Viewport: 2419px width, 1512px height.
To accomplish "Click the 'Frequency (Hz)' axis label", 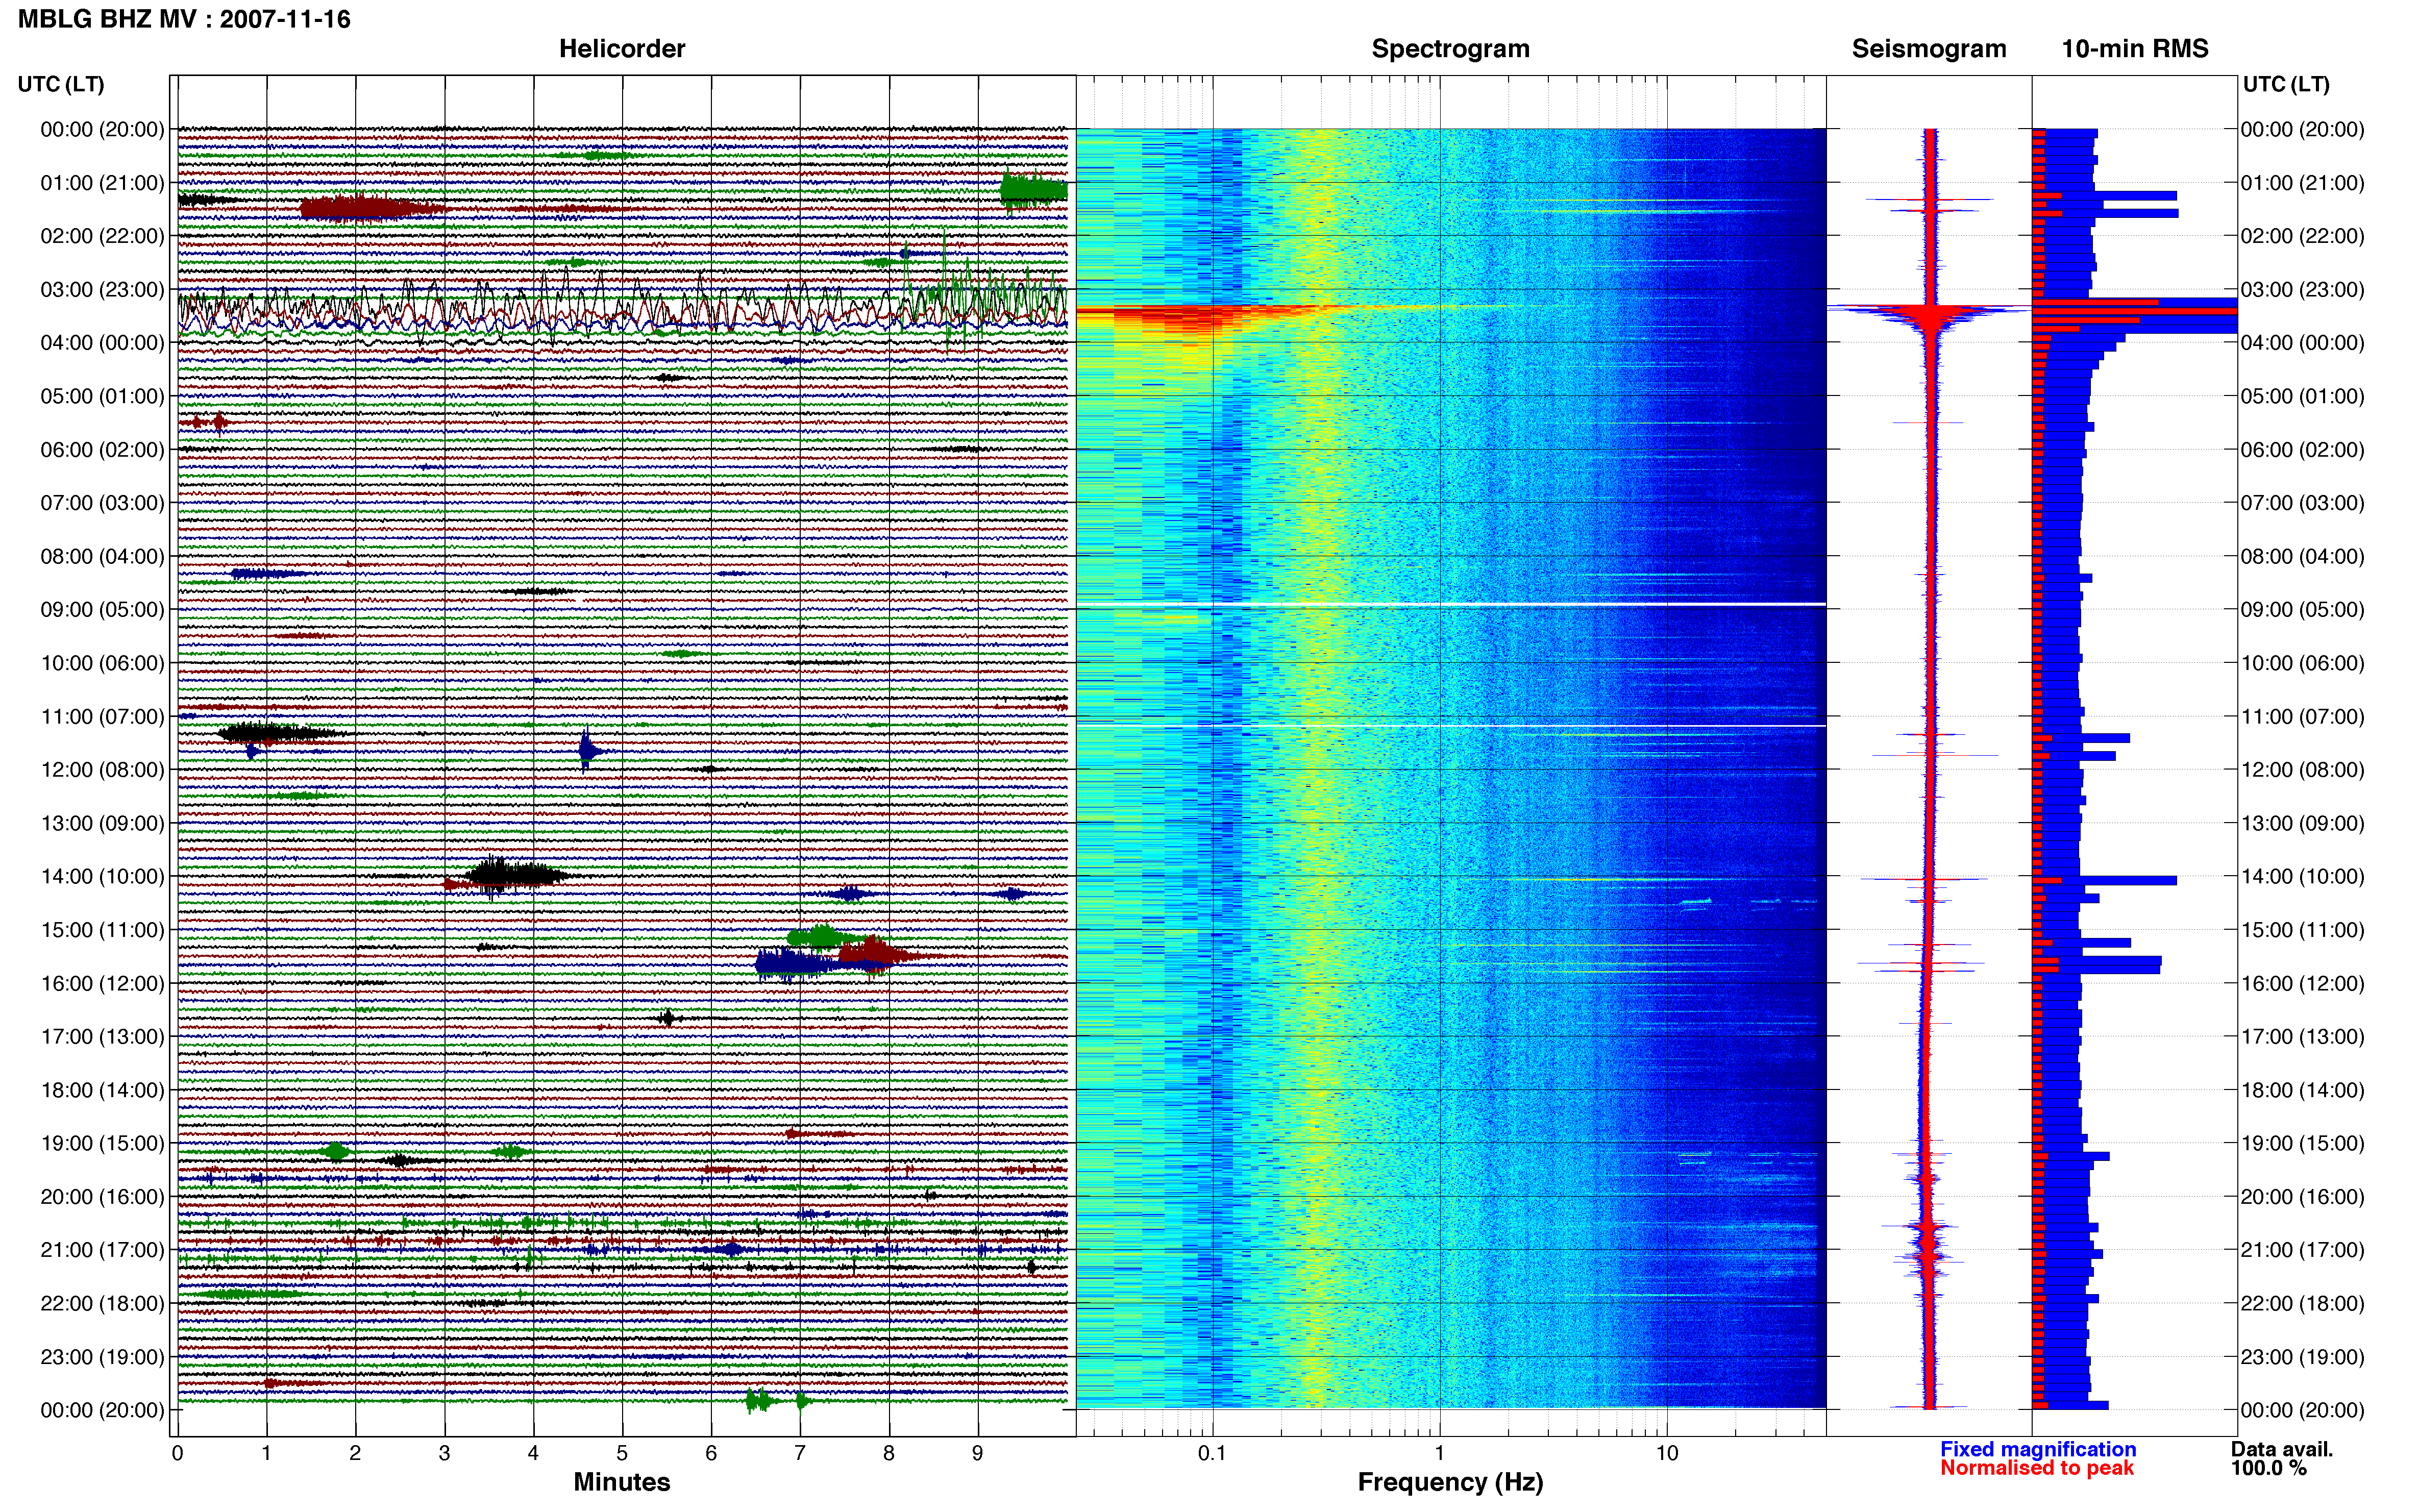I will tap(1450, 1482).
